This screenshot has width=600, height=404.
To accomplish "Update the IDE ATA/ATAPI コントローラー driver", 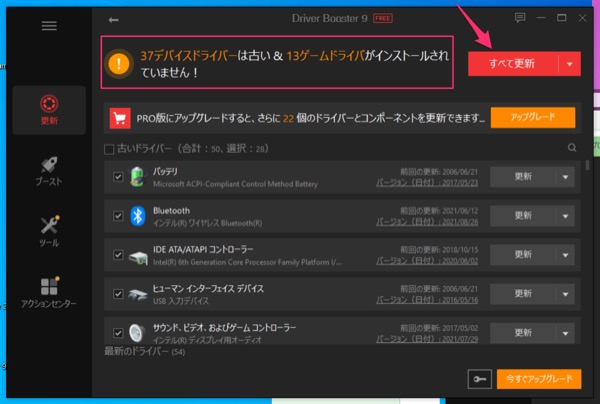I will (x=523, y=255).
